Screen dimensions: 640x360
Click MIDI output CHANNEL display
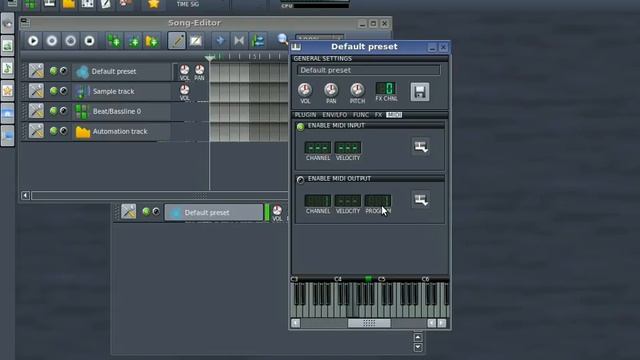[x=318, y=201]
